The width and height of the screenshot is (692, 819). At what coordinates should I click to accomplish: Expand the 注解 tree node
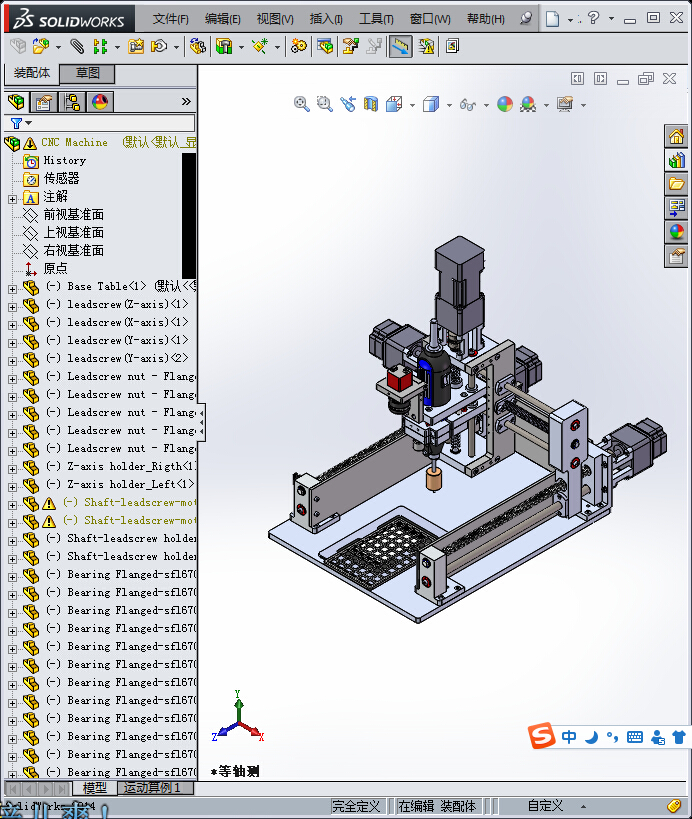[12, 199]
